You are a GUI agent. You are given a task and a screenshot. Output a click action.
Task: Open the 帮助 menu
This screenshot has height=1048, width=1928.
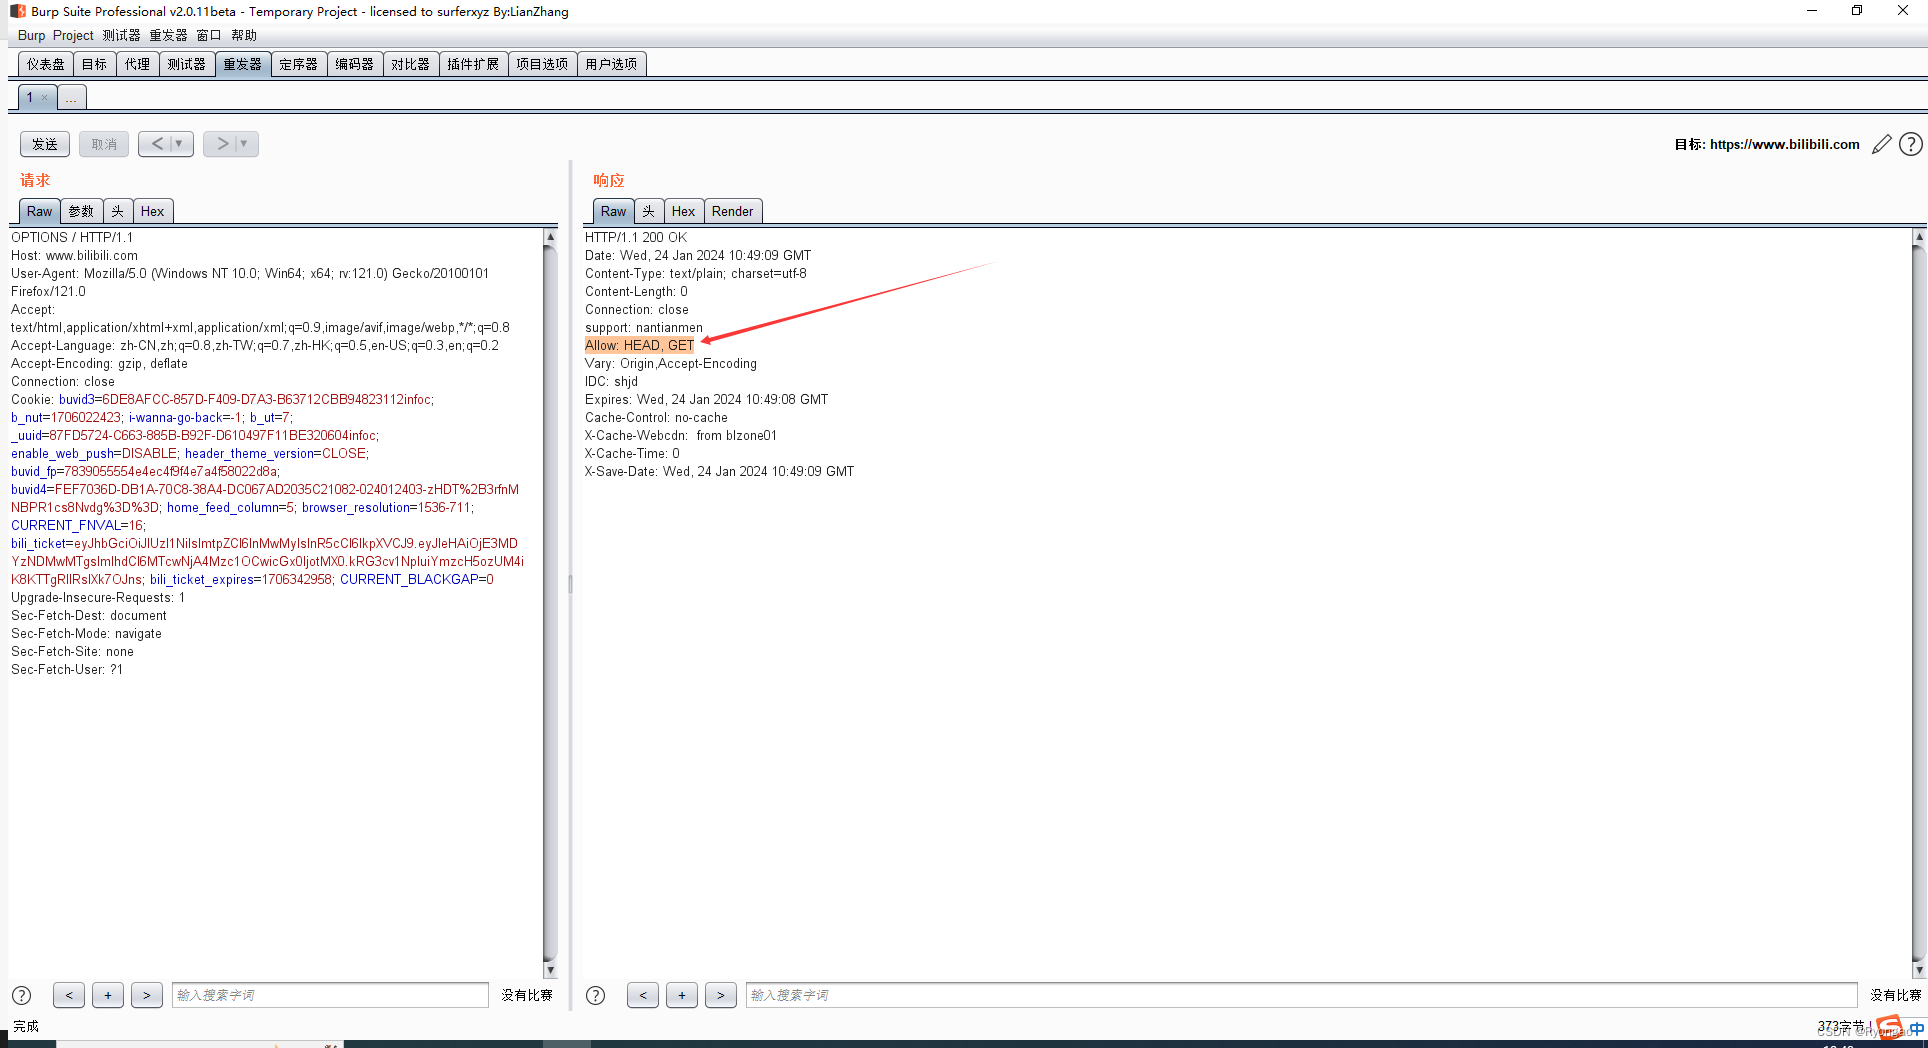click(244, 35)
